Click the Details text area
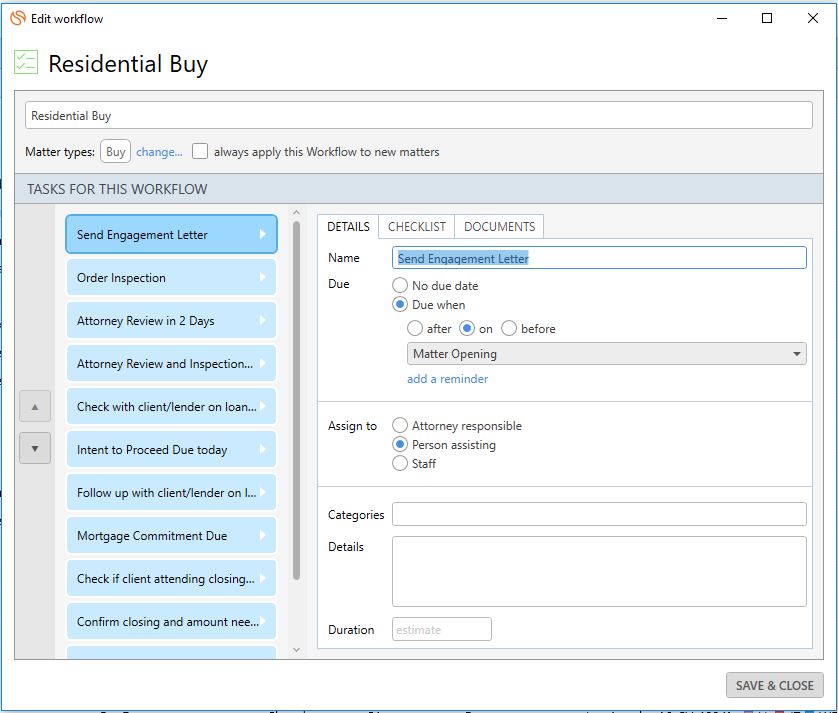 point(599,571)
